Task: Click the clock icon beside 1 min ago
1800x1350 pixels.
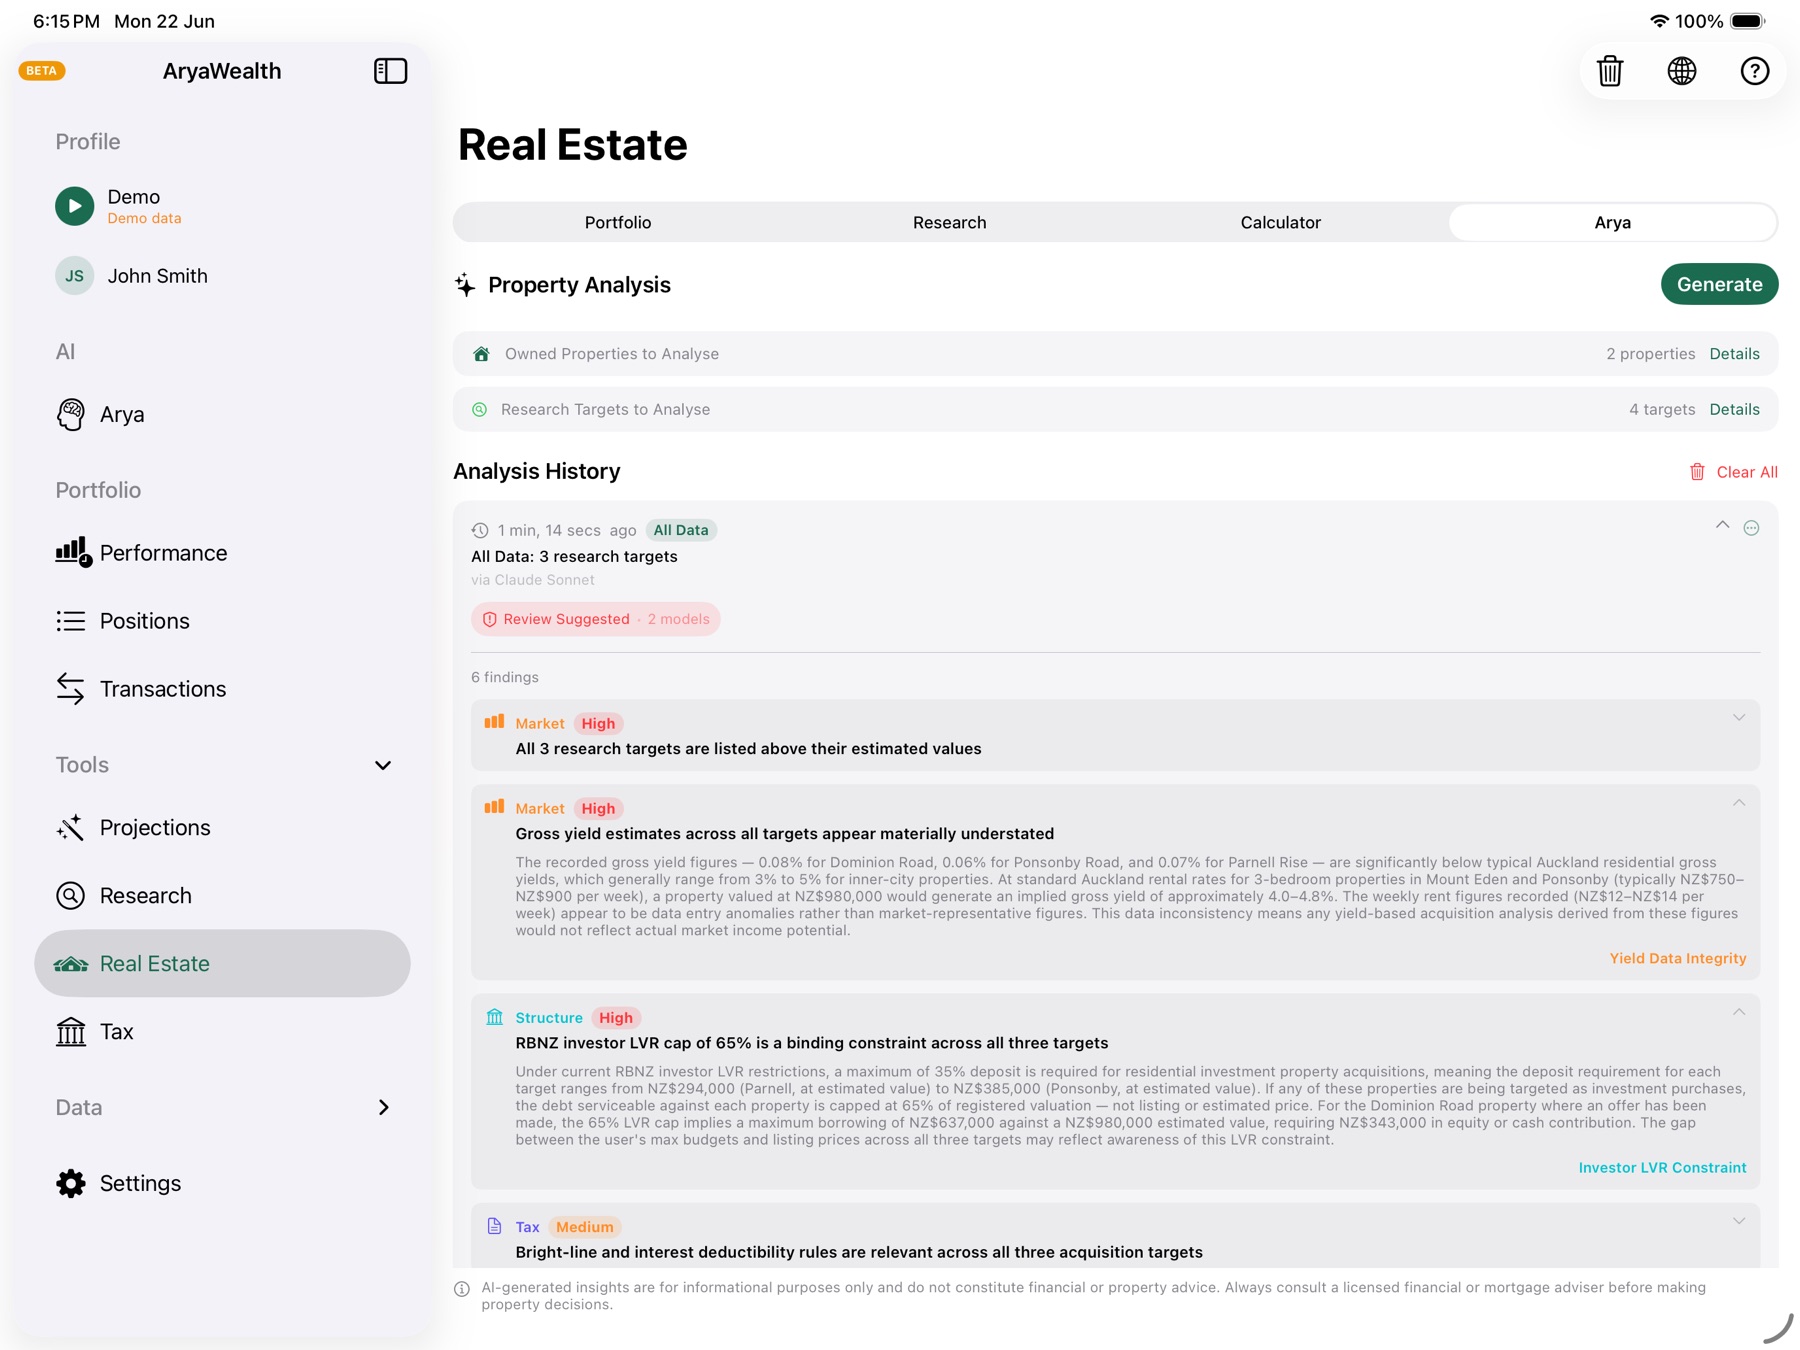Action: (x=480, y=531)
